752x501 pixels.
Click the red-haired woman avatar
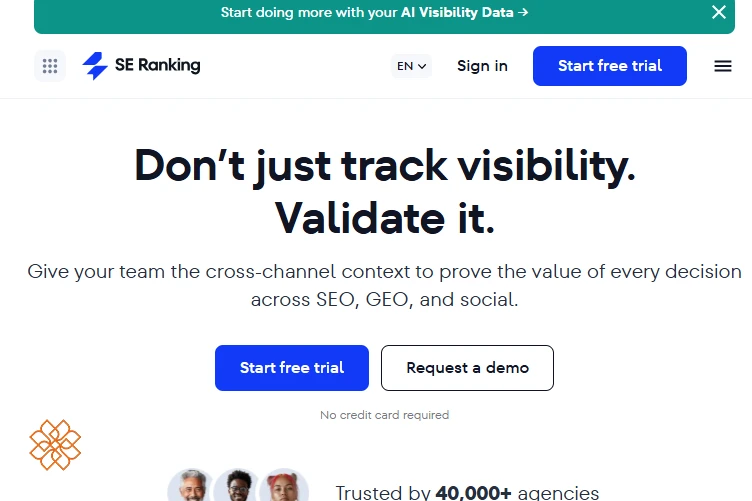[284, 485]
